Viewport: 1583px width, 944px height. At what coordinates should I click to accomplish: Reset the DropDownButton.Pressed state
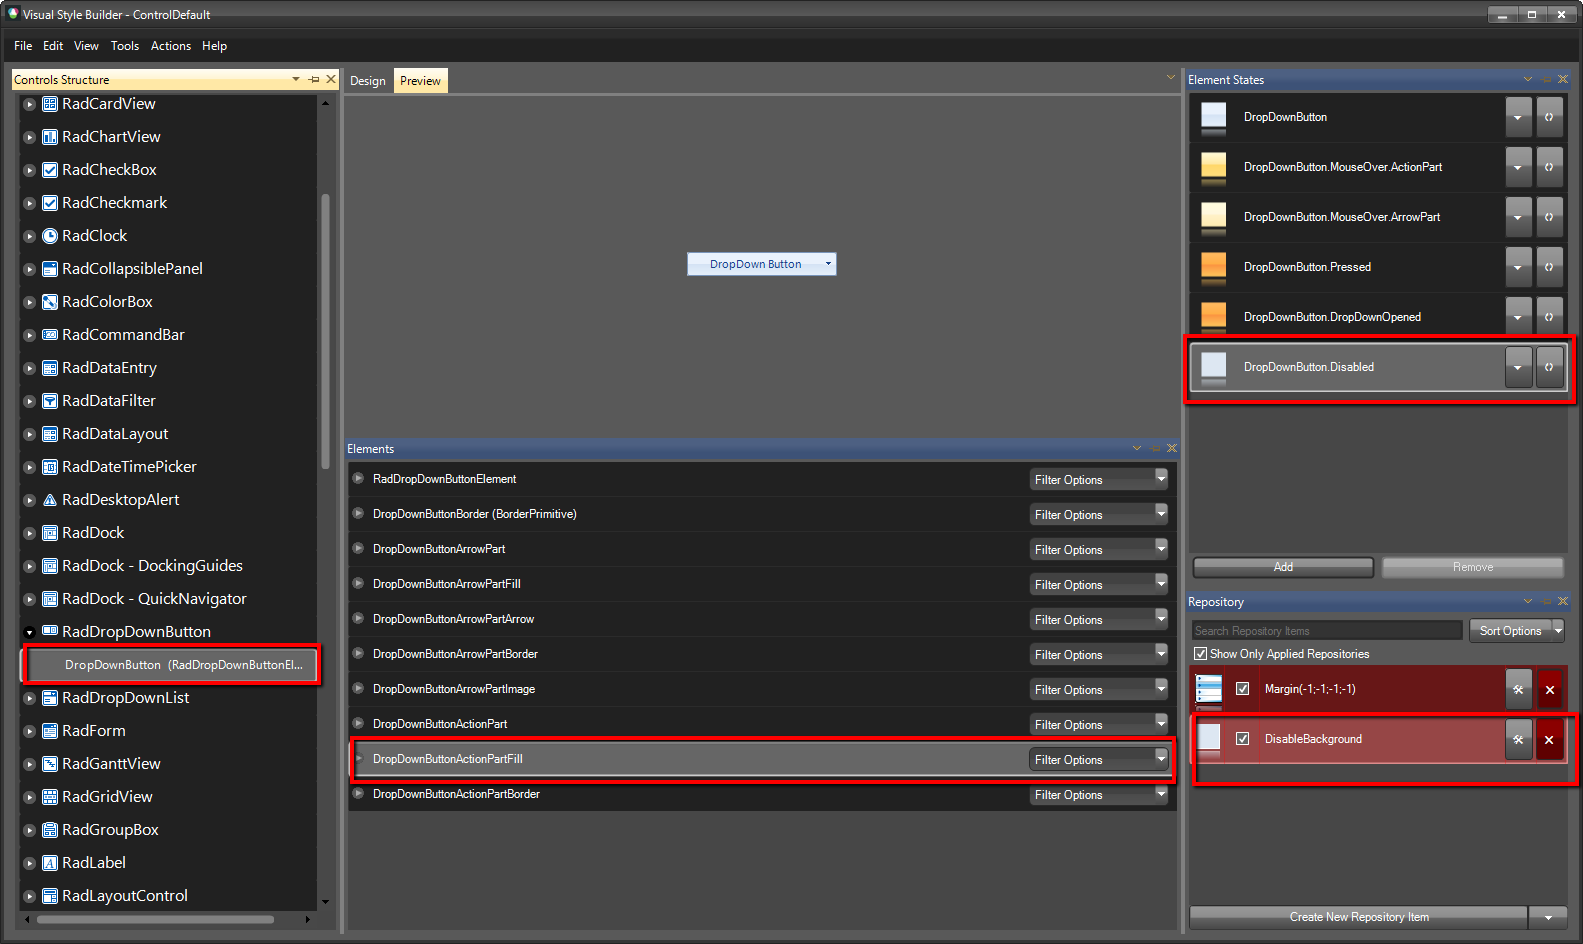pyautogui.click(x=1549, y=267)
